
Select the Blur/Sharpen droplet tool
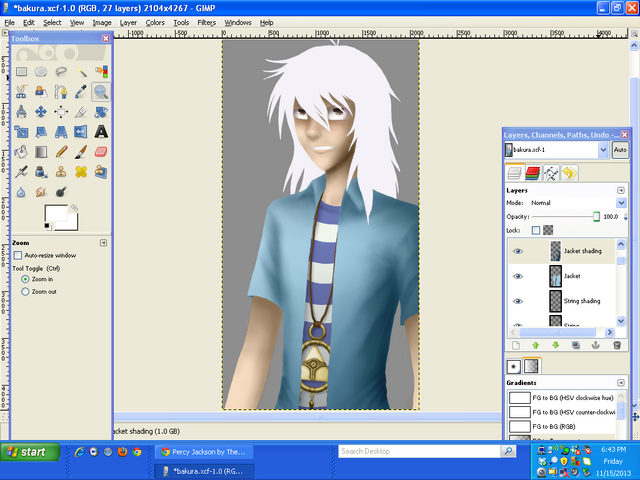pos(21,192)
